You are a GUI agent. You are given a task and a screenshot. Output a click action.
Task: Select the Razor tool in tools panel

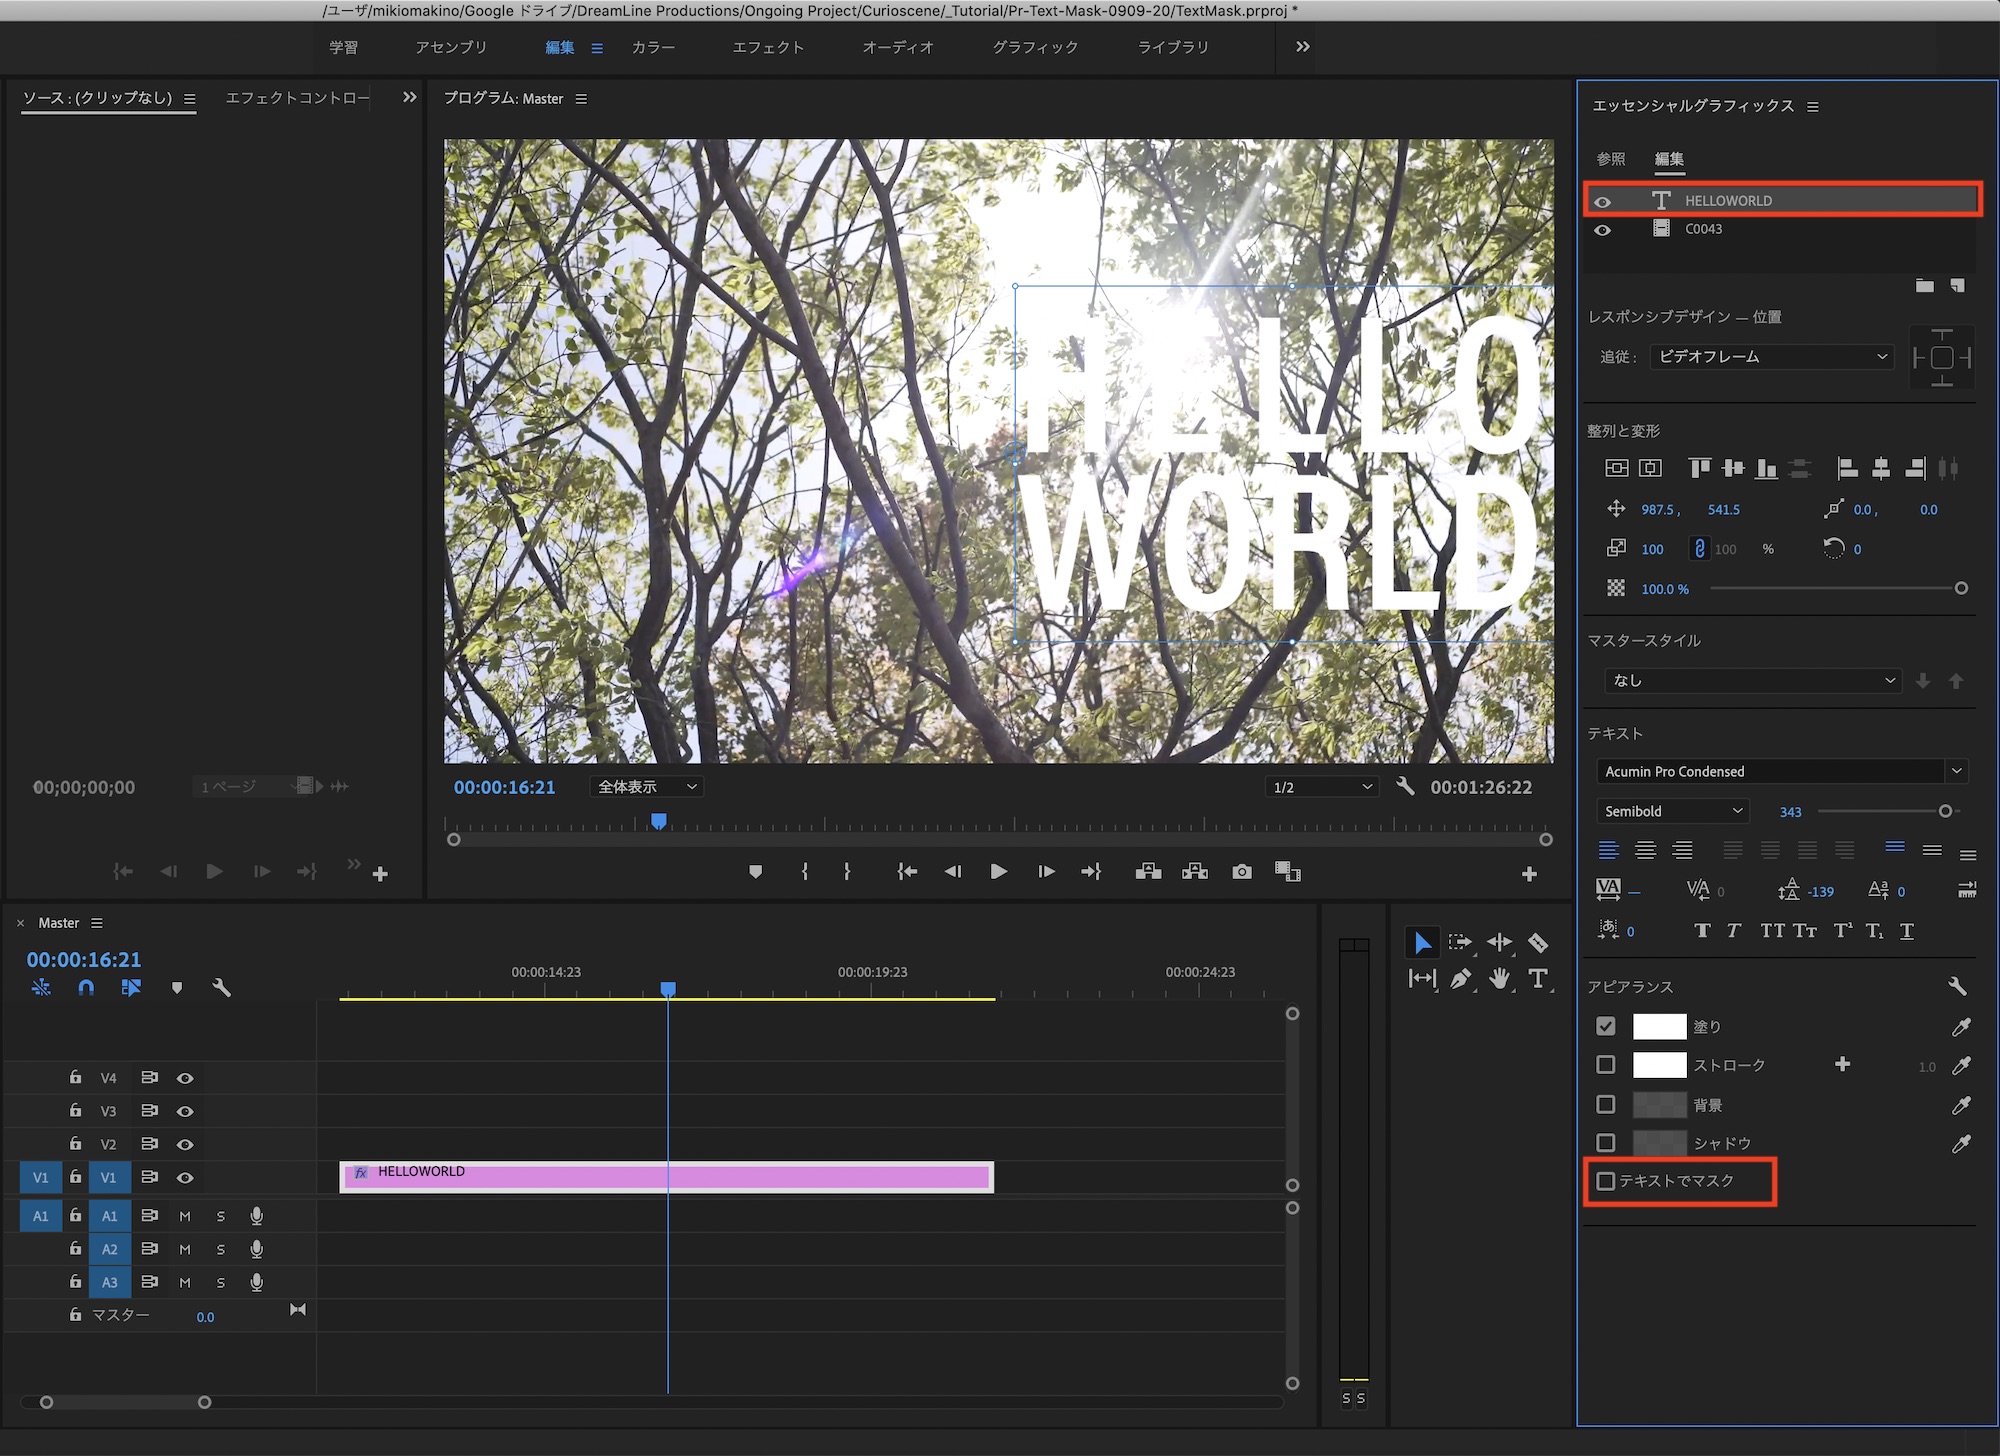tap(1538, 942)
